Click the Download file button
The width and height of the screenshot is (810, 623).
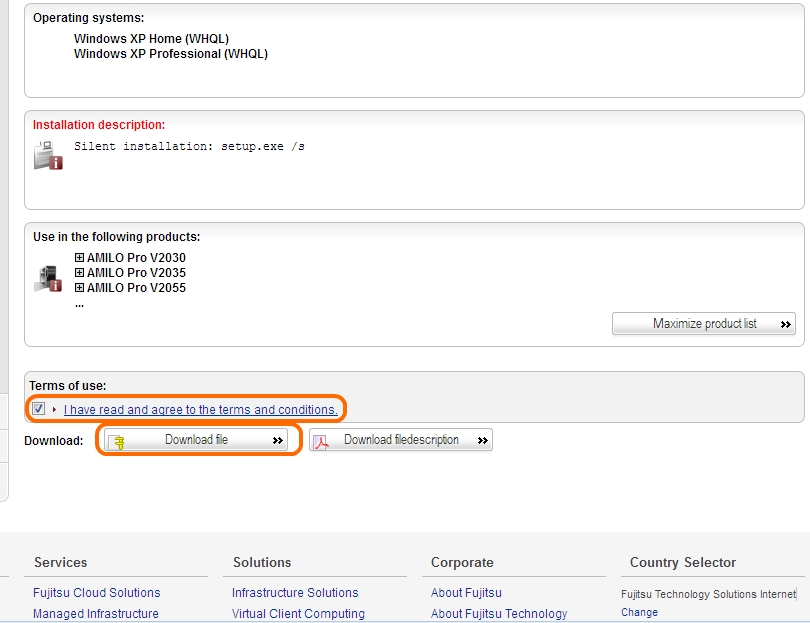coord(196,440)
